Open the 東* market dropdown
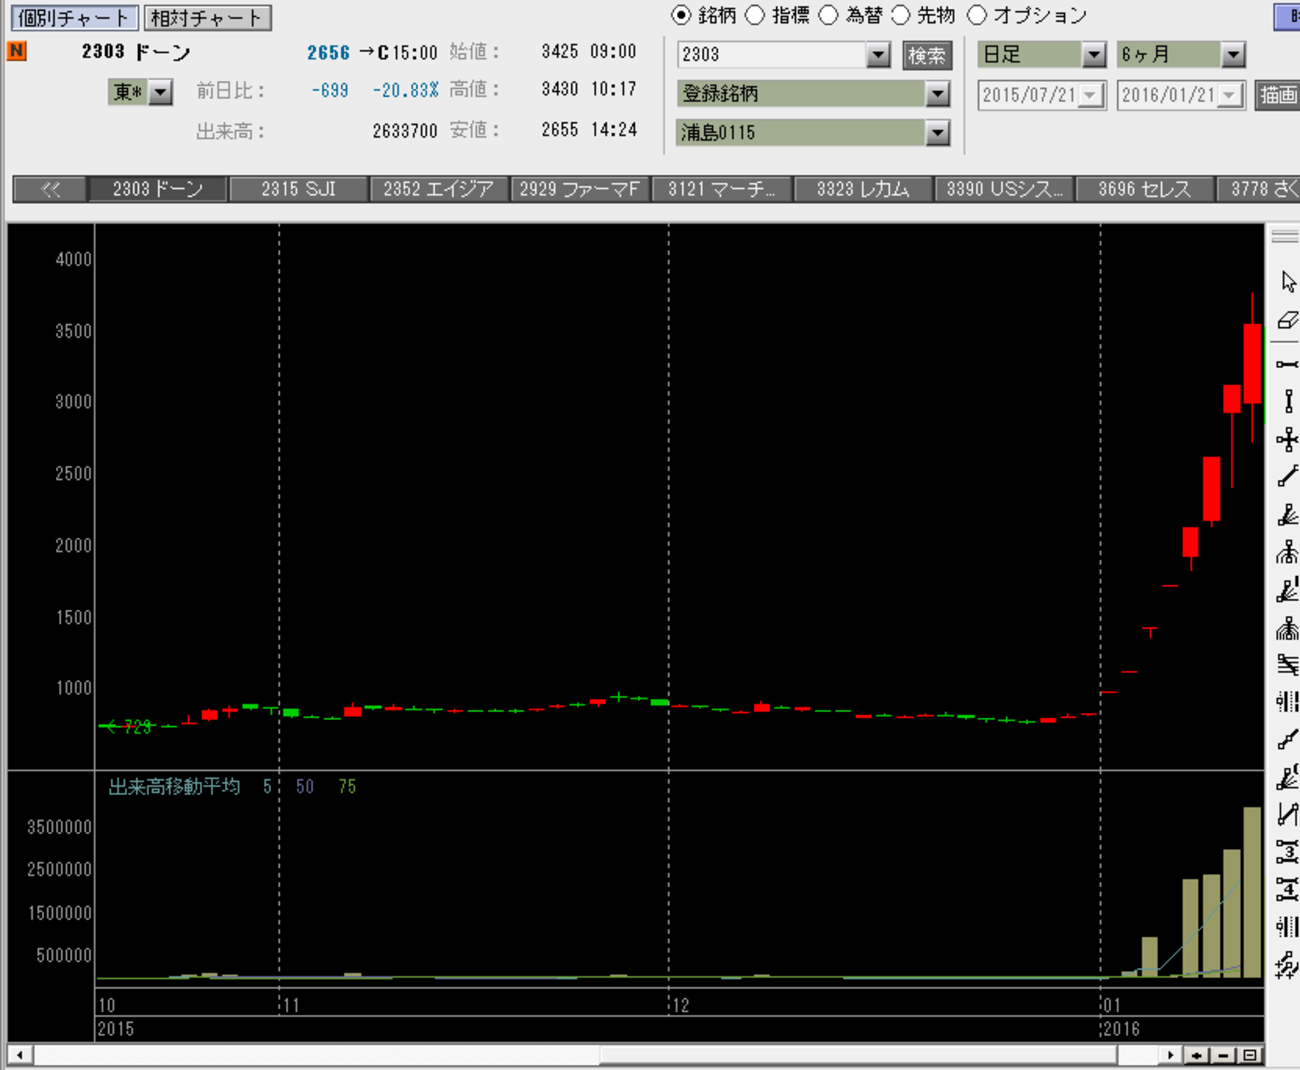 [x=161, y=92]
